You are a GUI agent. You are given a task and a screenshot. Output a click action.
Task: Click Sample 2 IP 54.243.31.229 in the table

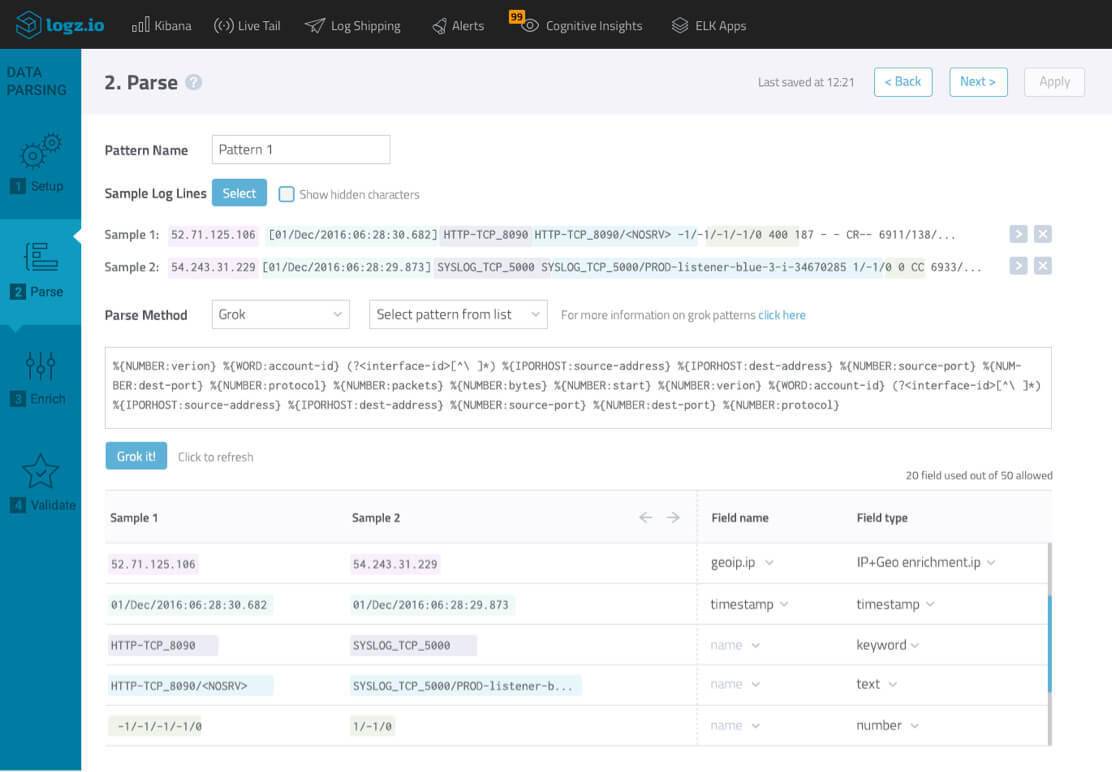[x=395, y=564]
